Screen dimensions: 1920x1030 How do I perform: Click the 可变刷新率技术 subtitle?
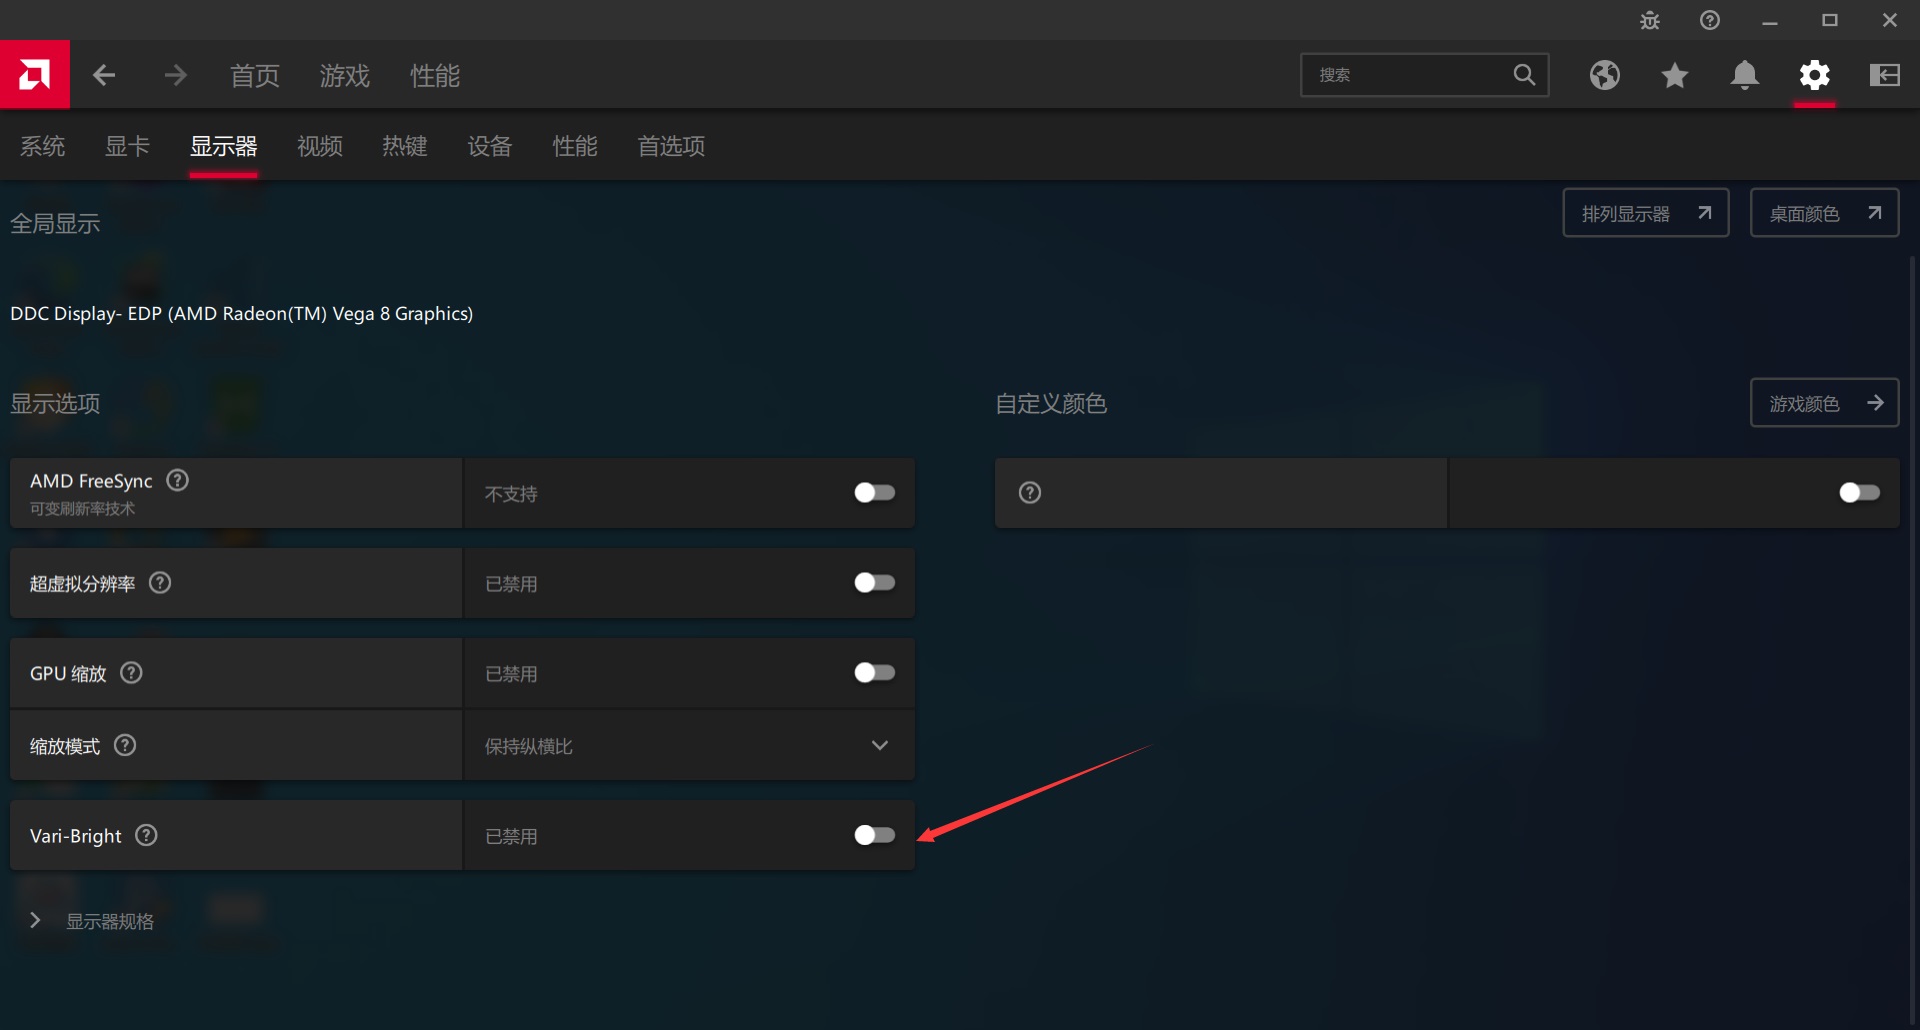[x=82, y=509]
